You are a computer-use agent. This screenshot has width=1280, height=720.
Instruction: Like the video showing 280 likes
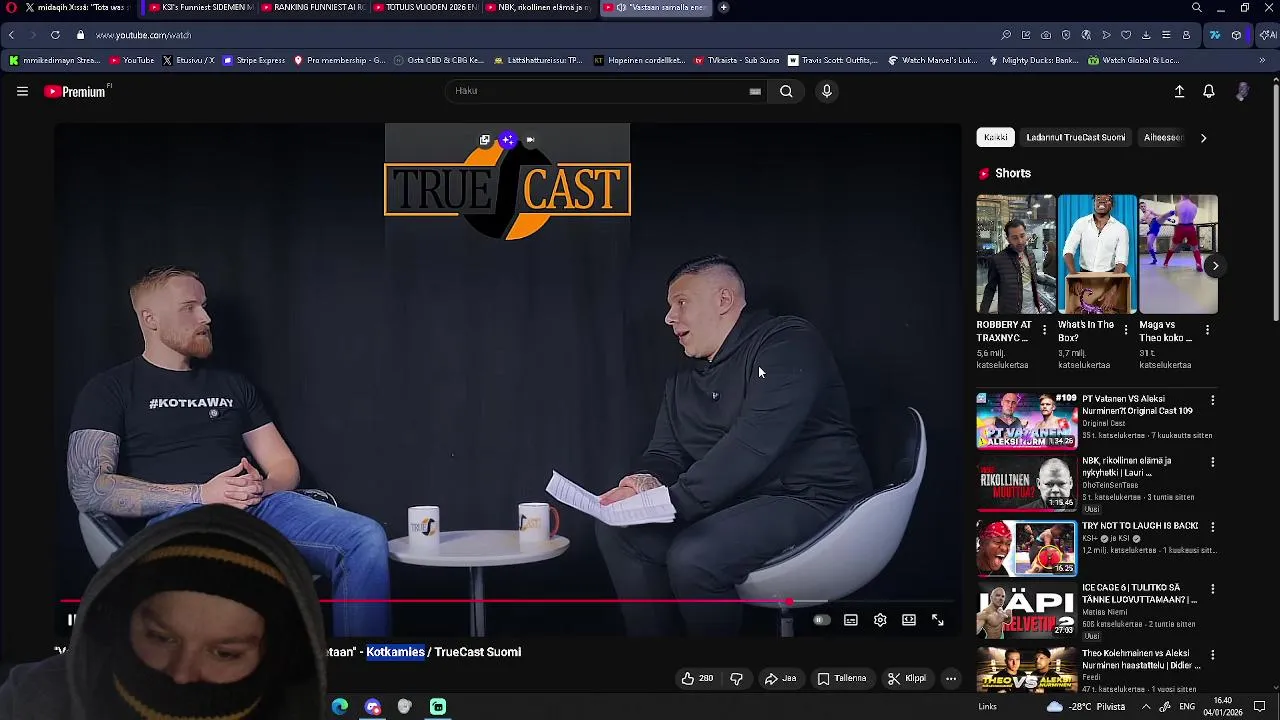(x=697, y=678)
